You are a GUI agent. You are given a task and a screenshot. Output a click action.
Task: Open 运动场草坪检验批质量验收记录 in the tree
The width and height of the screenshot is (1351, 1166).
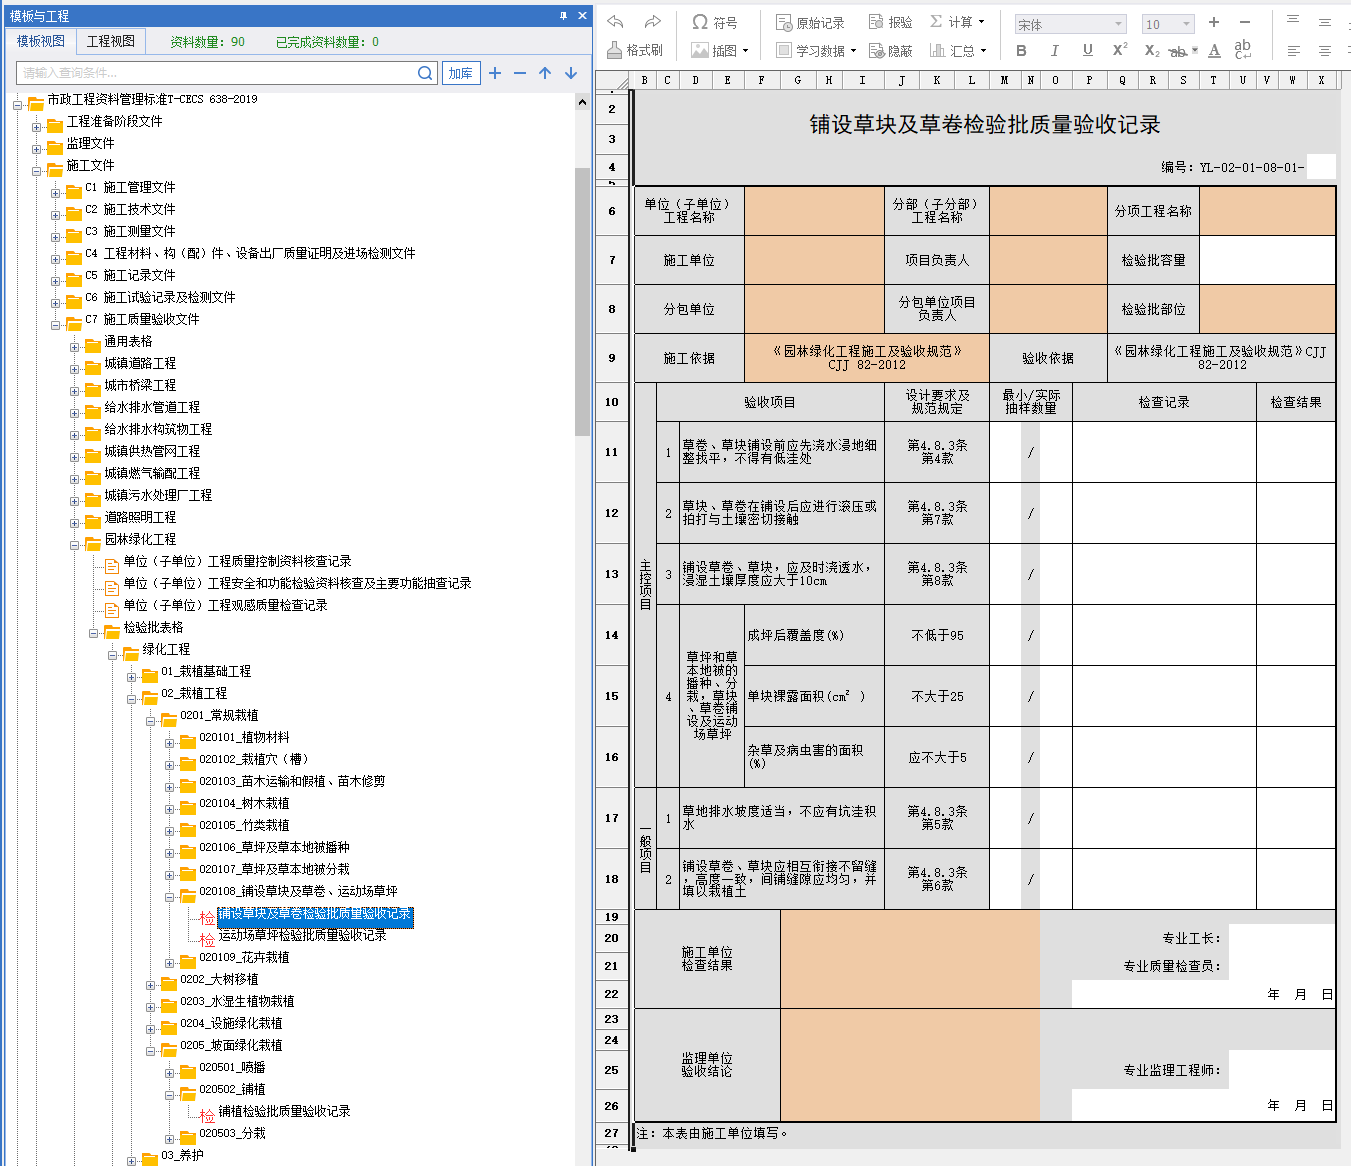[302, 936]
